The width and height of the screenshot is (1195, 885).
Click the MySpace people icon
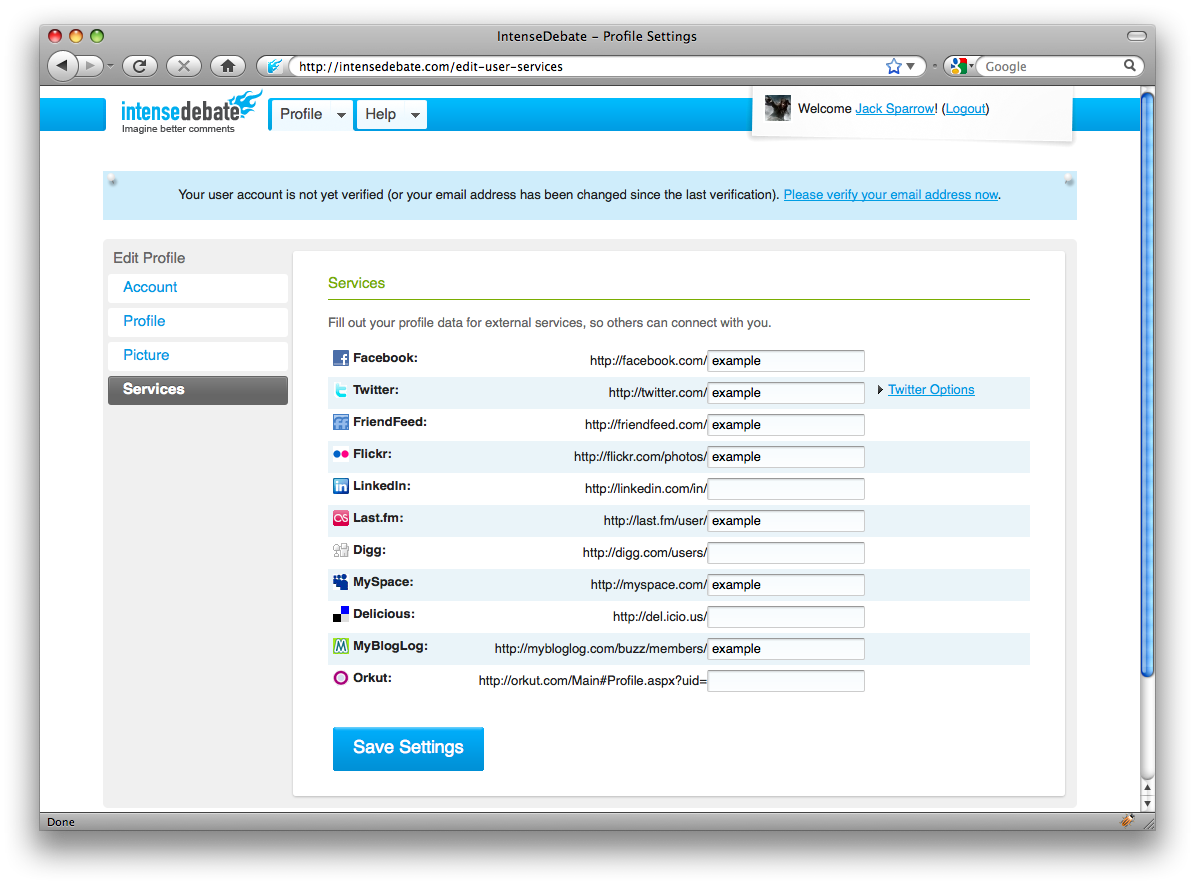pos(340,582)
